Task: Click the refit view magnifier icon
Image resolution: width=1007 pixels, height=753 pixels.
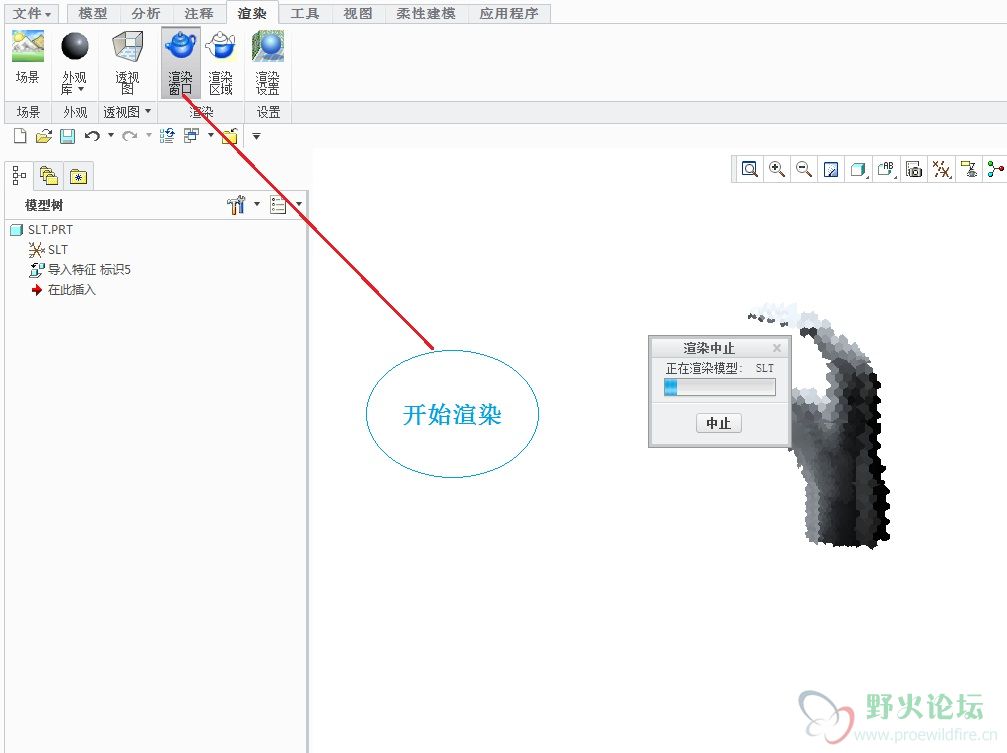Action: coord(749,169)
